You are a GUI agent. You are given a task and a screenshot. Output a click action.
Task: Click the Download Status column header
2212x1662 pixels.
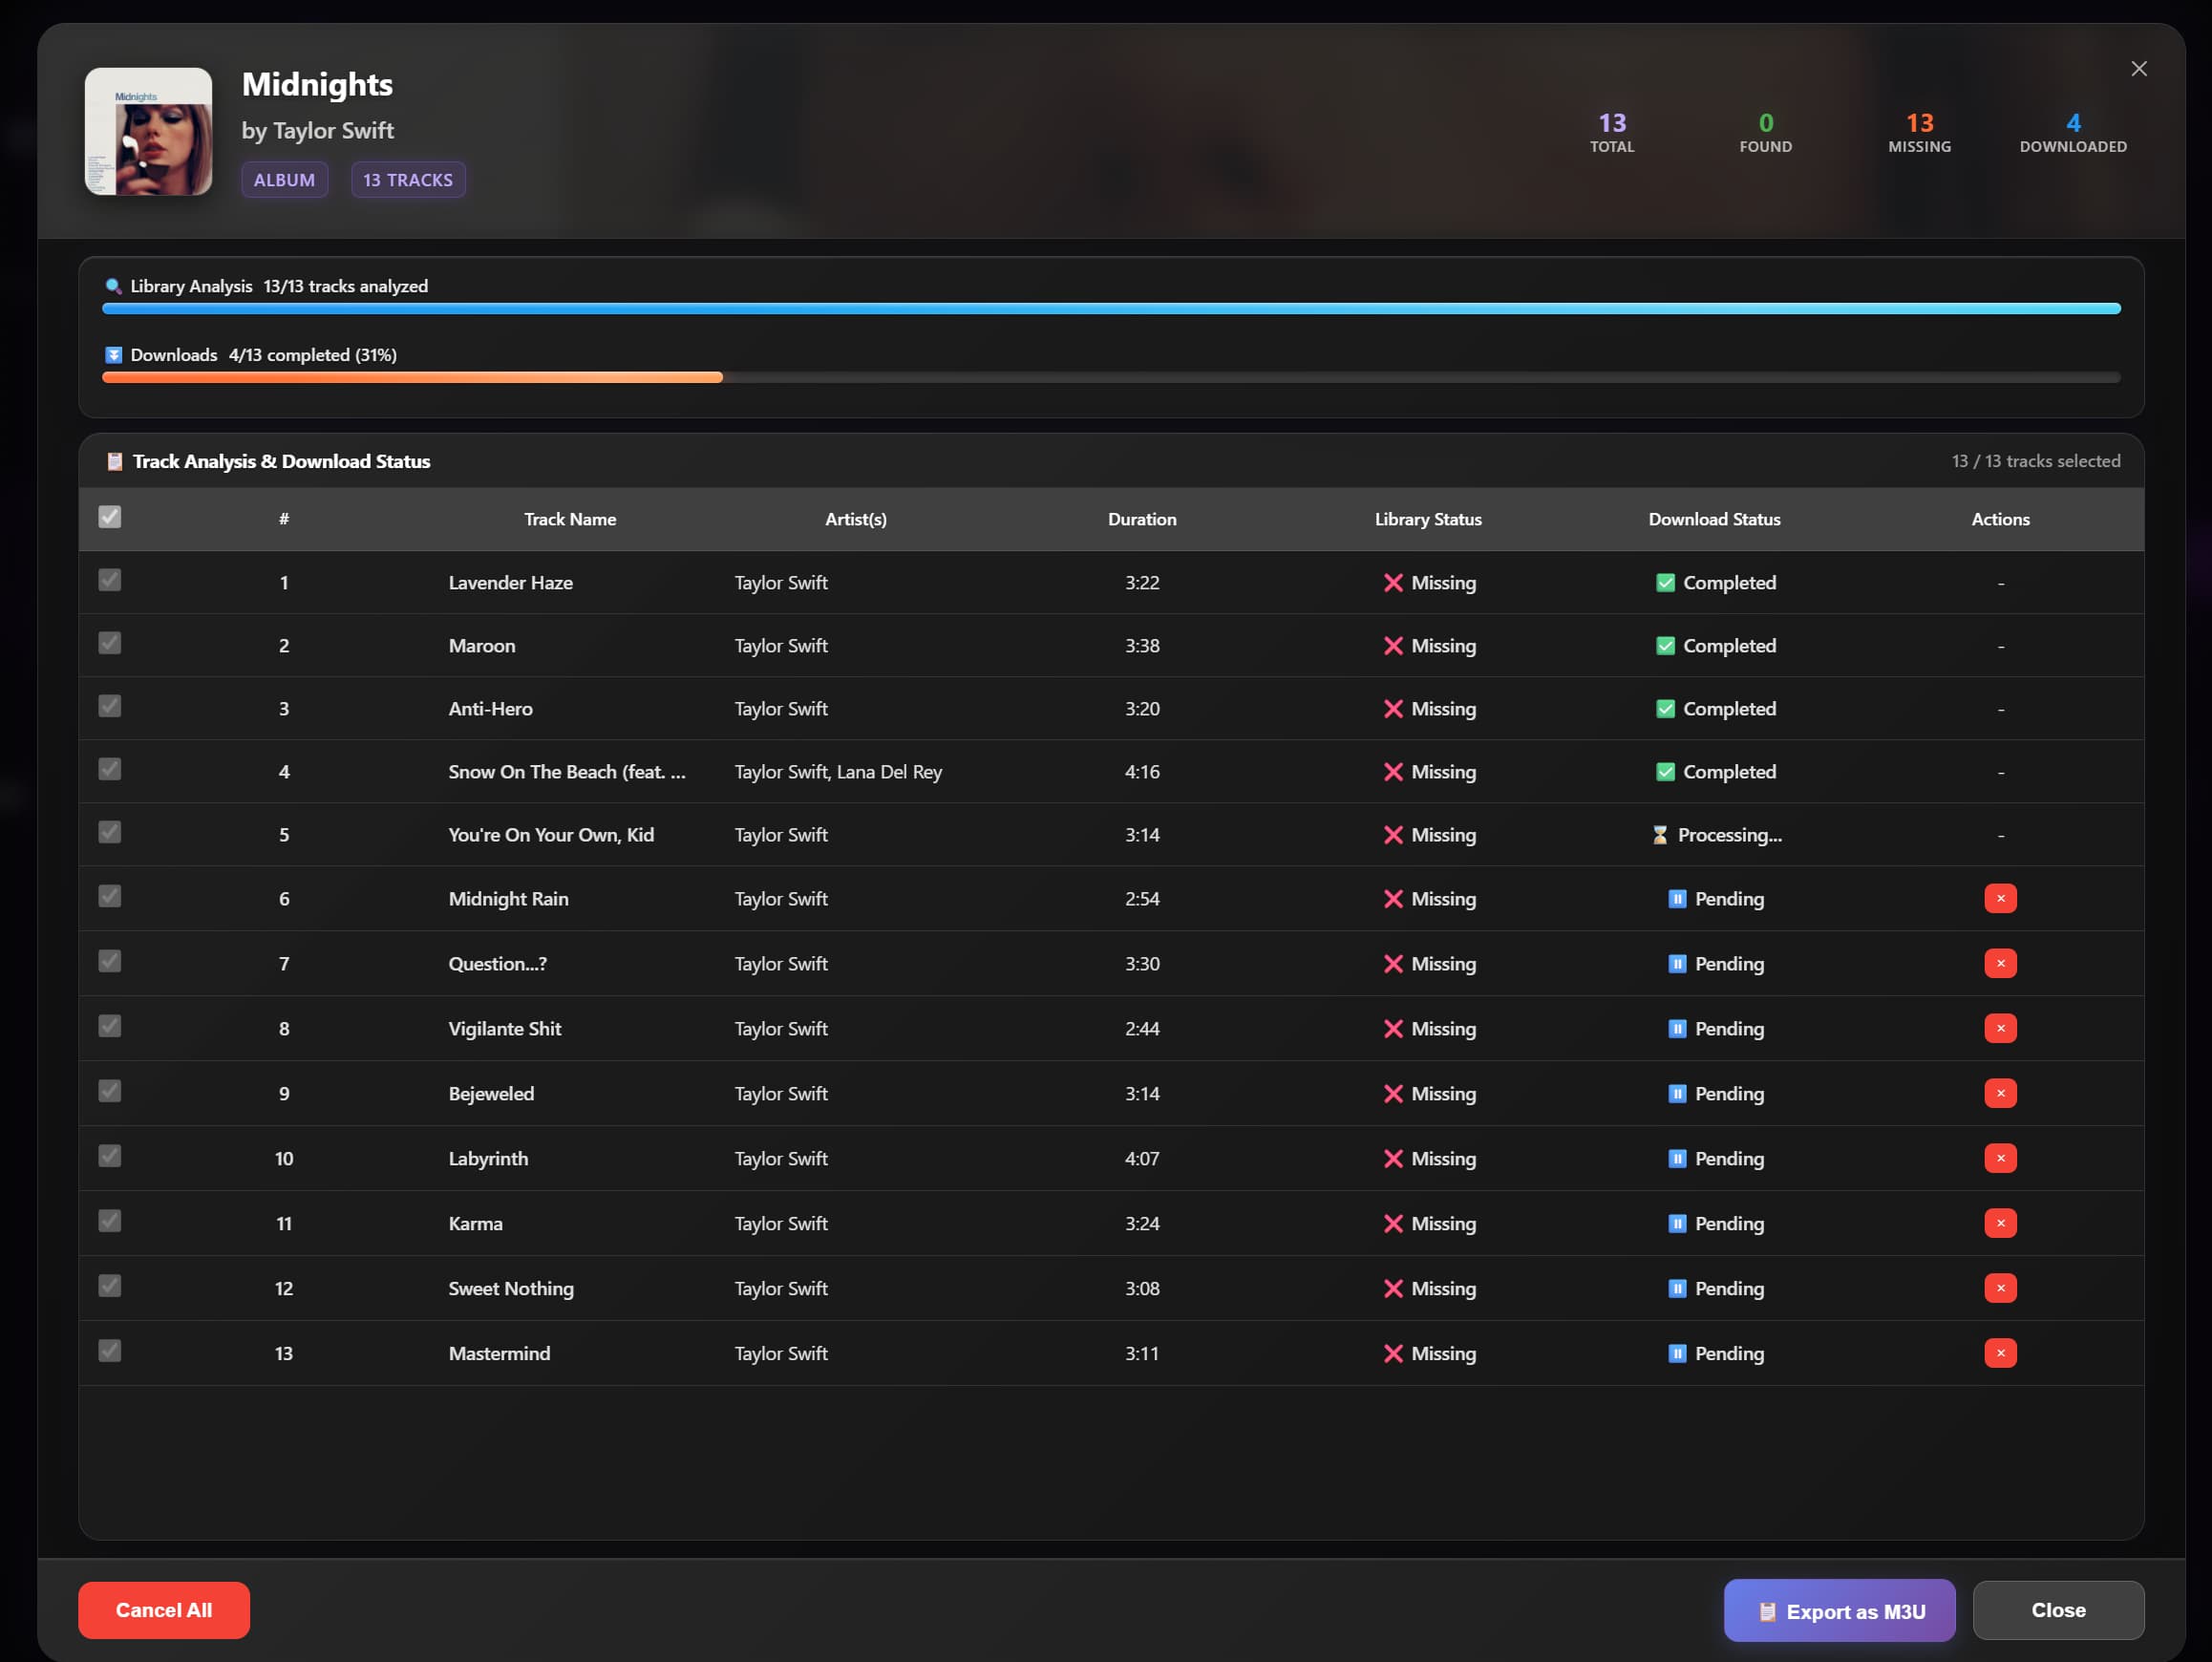[x=1714, y=519]
